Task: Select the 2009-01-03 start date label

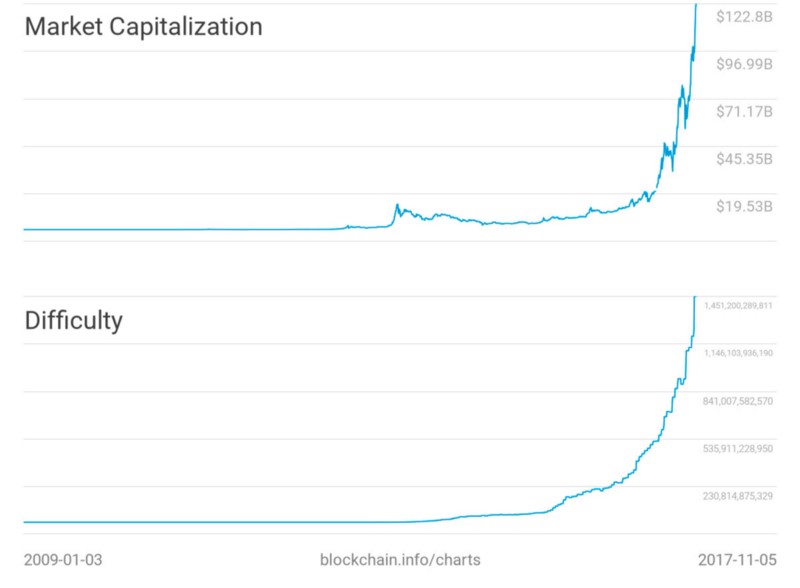Action: click(x=62, y=559)
